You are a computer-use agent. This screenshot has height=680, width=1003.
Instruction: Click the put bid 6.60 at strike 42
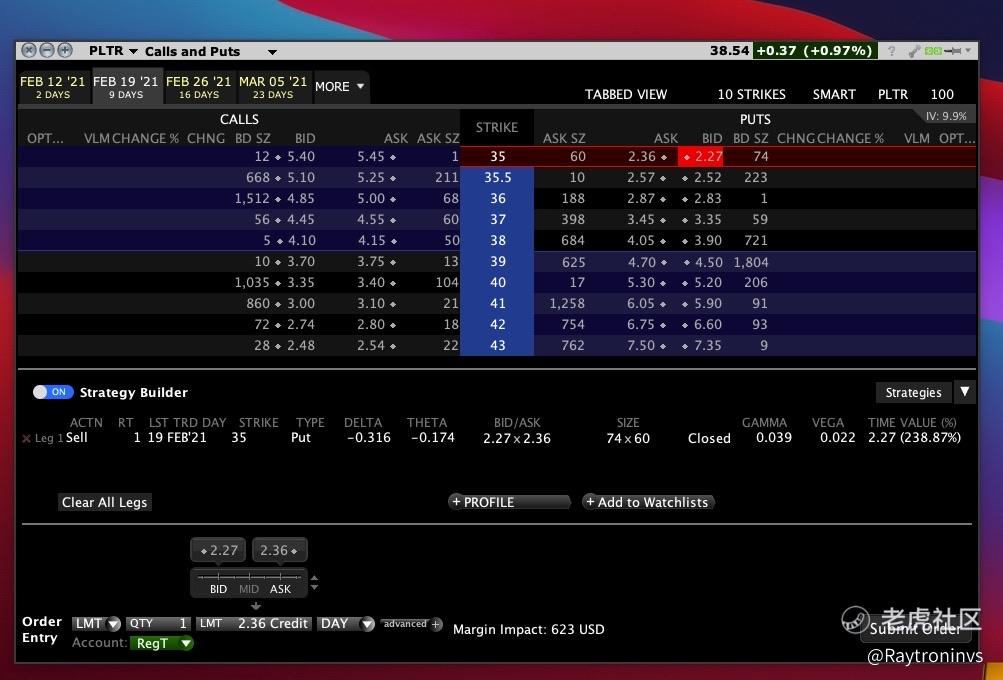[x=707, y=324]
